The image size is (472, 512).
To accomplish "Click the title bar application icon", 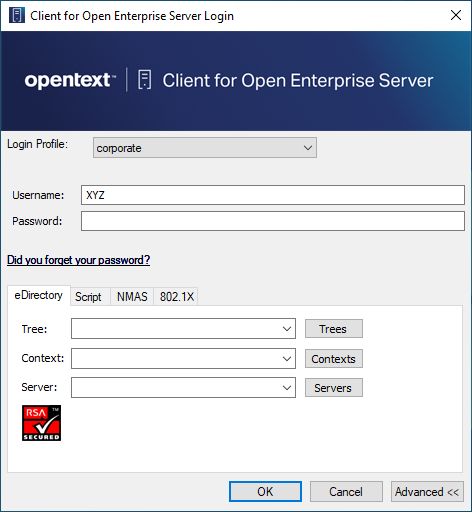I will tap(17, 15).
